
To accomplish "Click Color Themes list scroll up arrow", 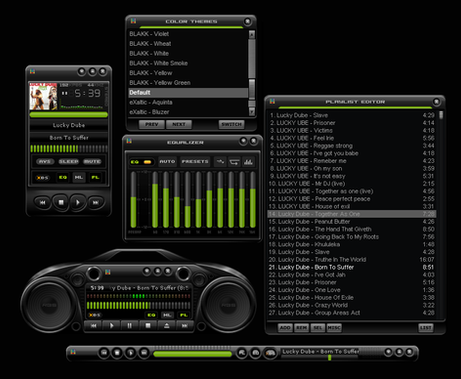I will [252, 34].
